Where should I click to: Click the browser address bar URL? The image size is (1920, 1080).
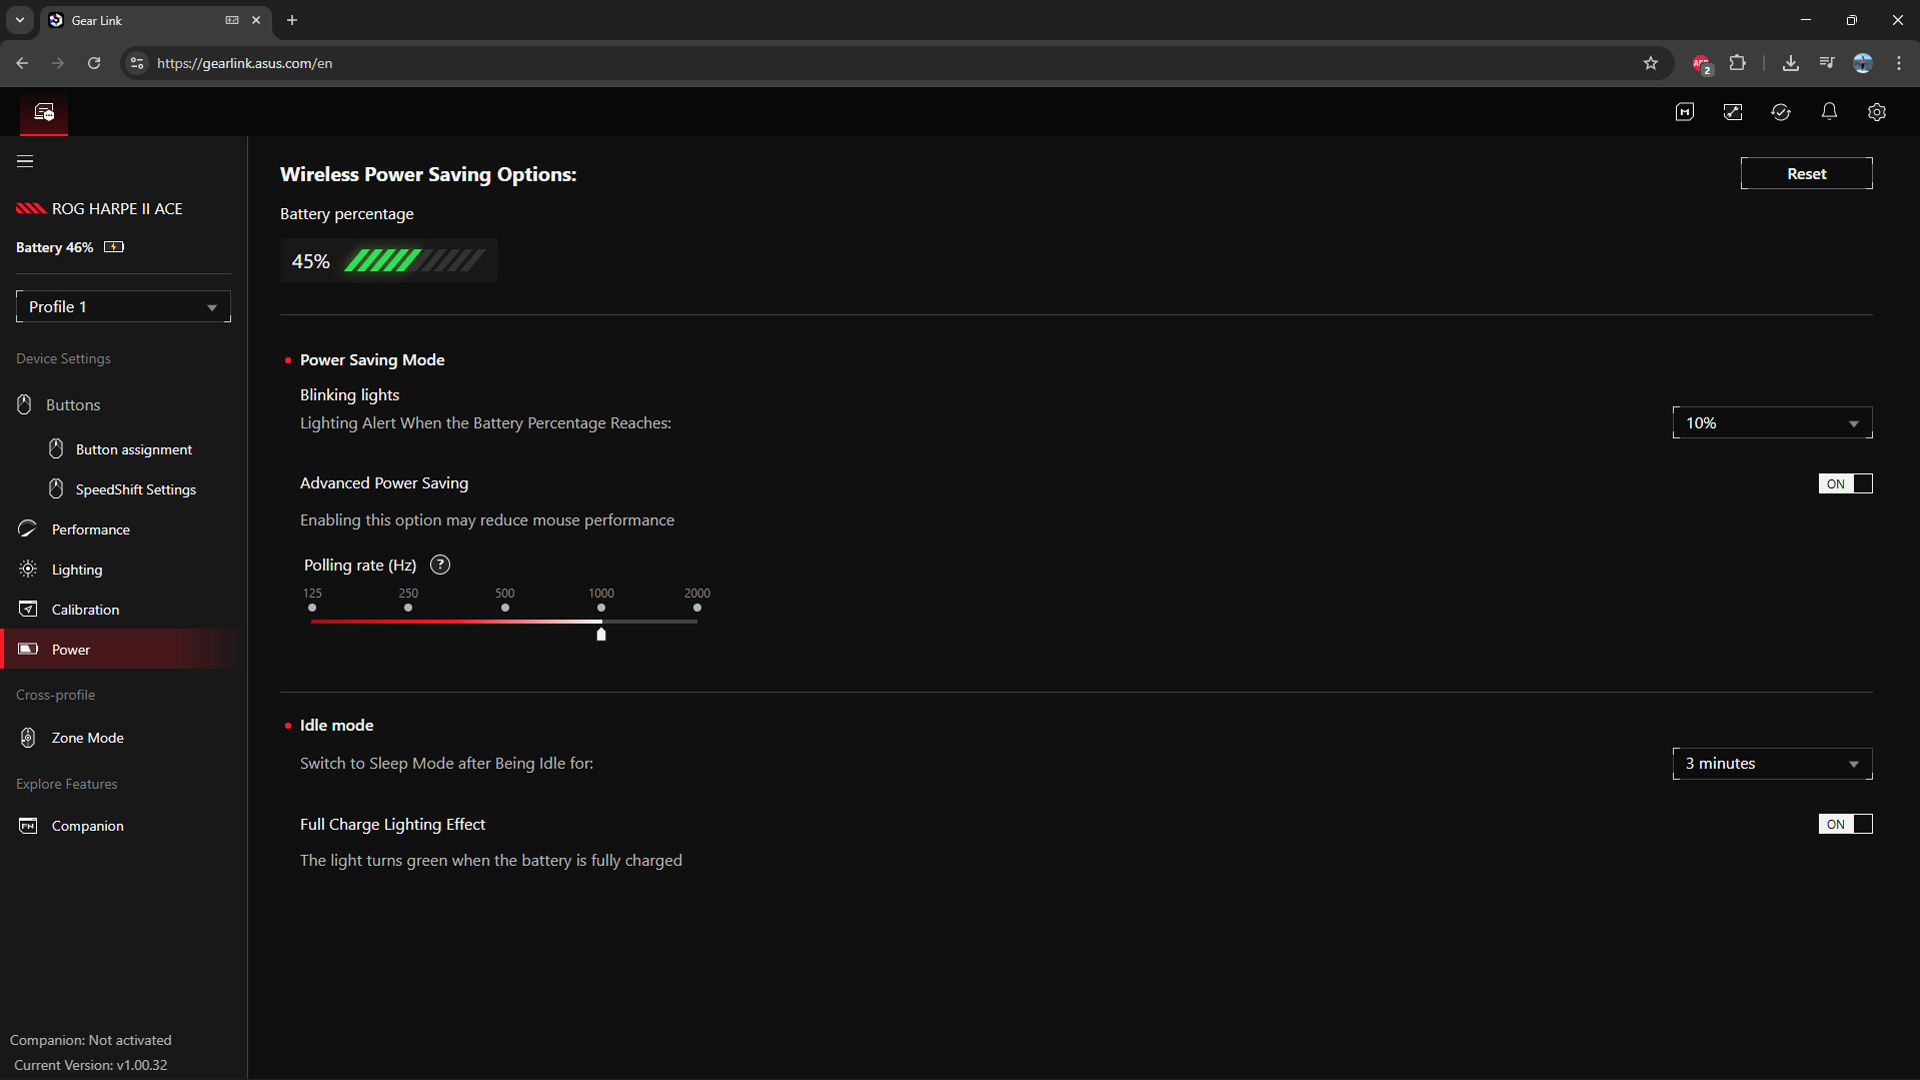[x=245, y=63]
